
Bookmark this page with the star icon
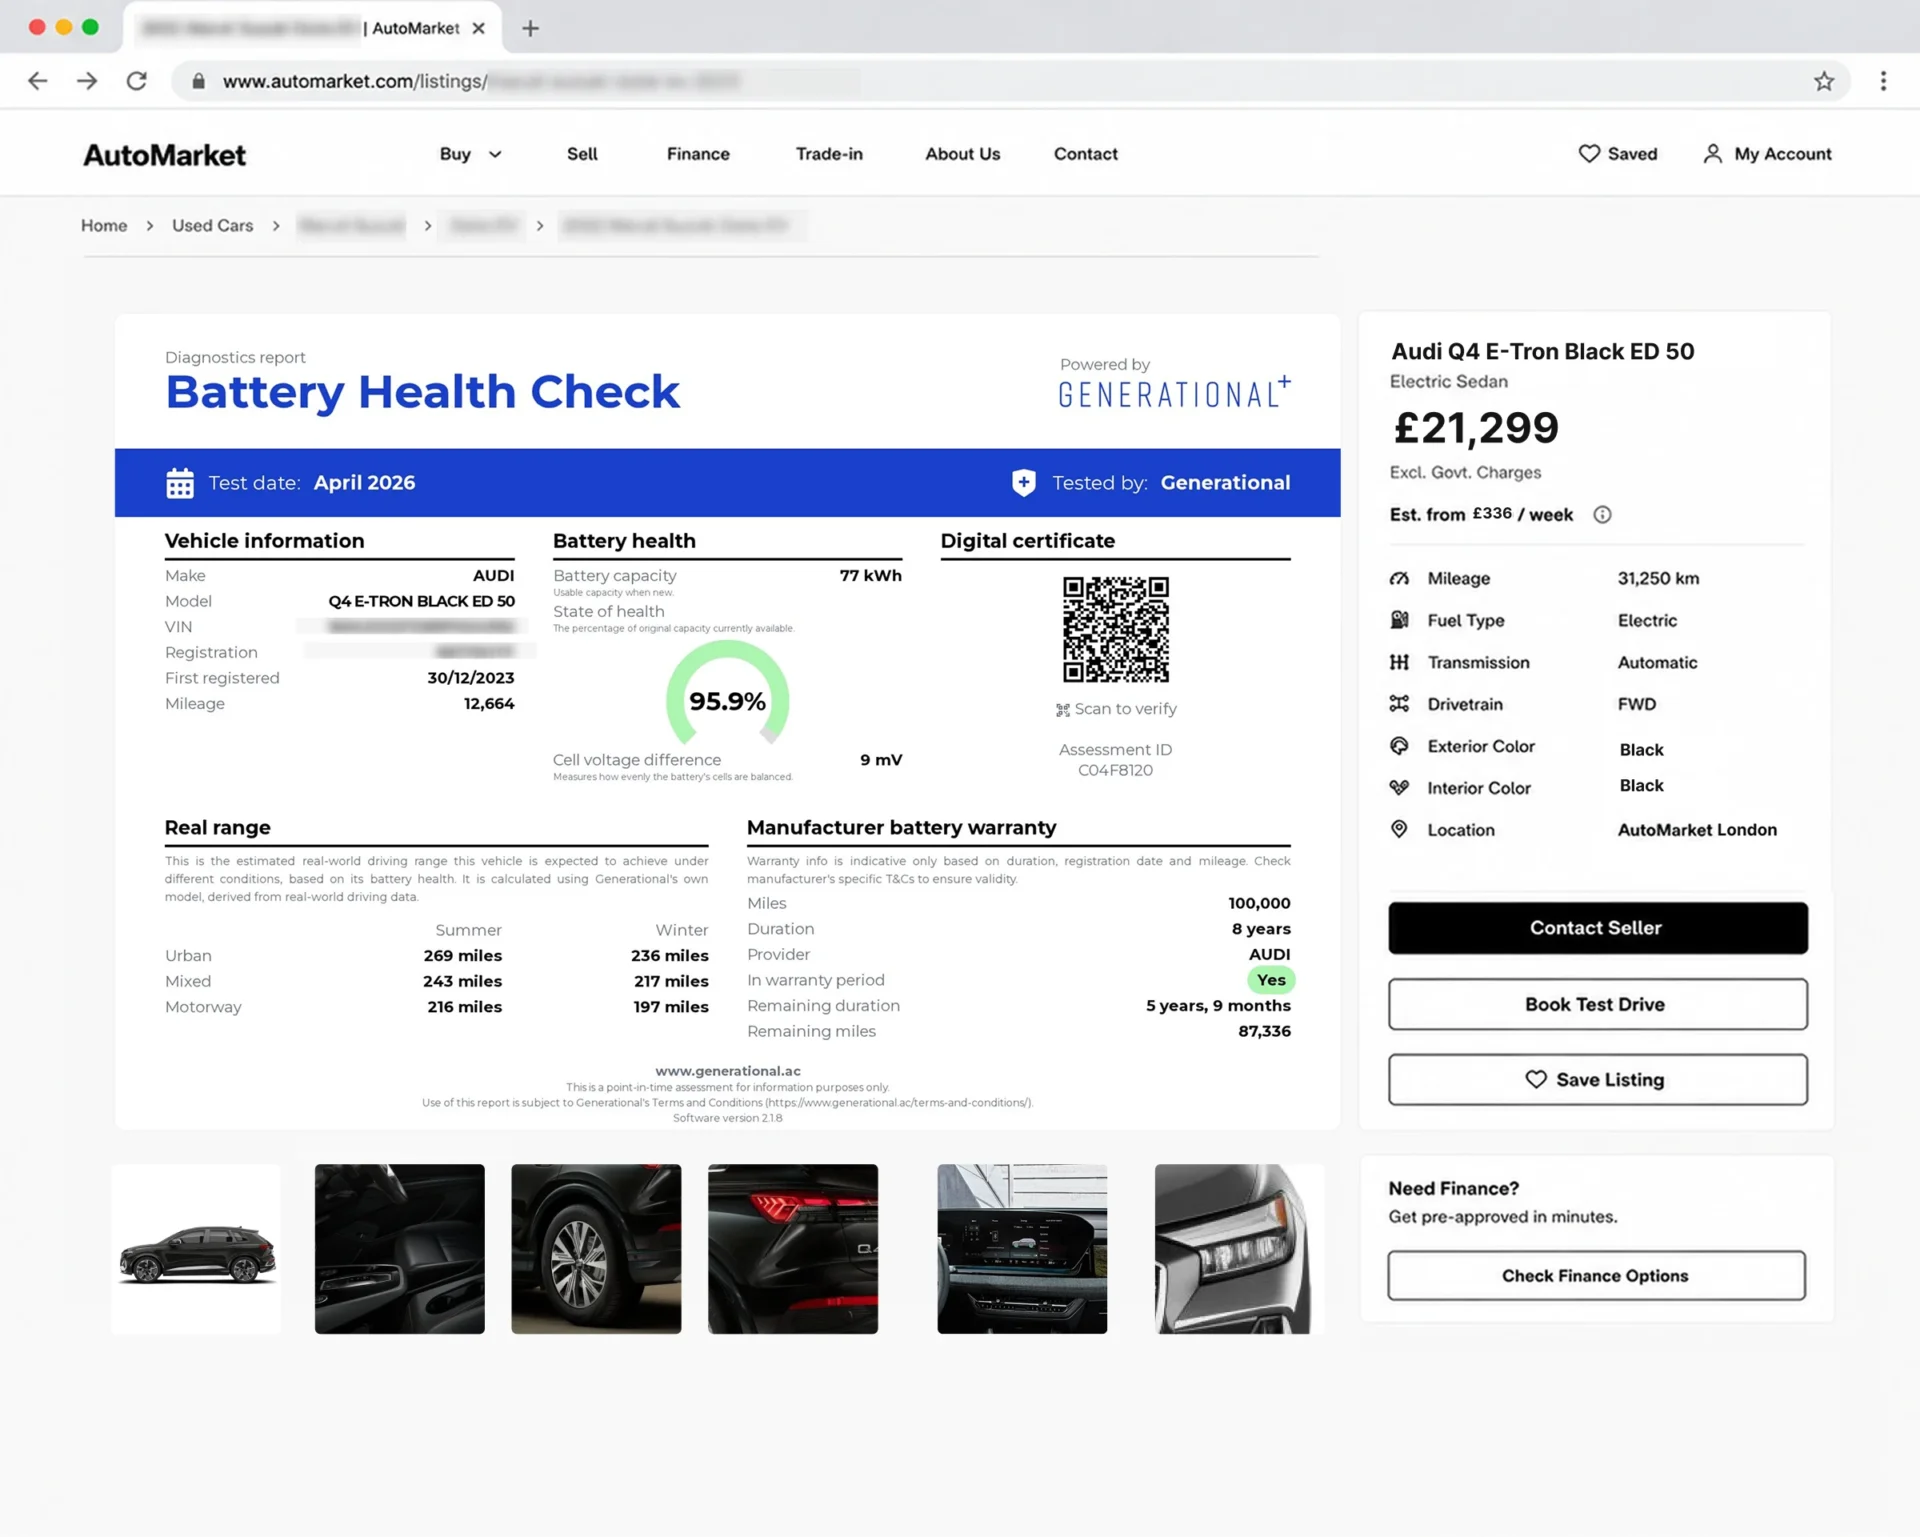(1824, 81)
